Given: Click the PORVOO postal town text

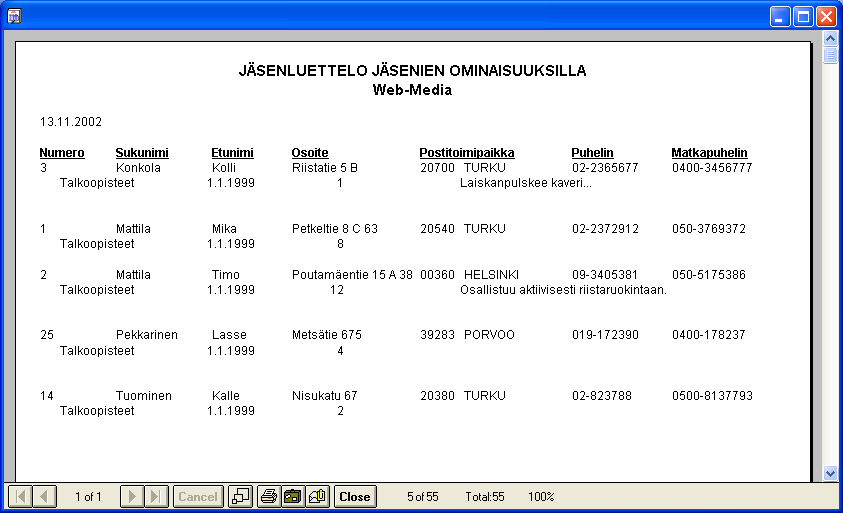Looking at the screenshot, I should coord(489,334).
